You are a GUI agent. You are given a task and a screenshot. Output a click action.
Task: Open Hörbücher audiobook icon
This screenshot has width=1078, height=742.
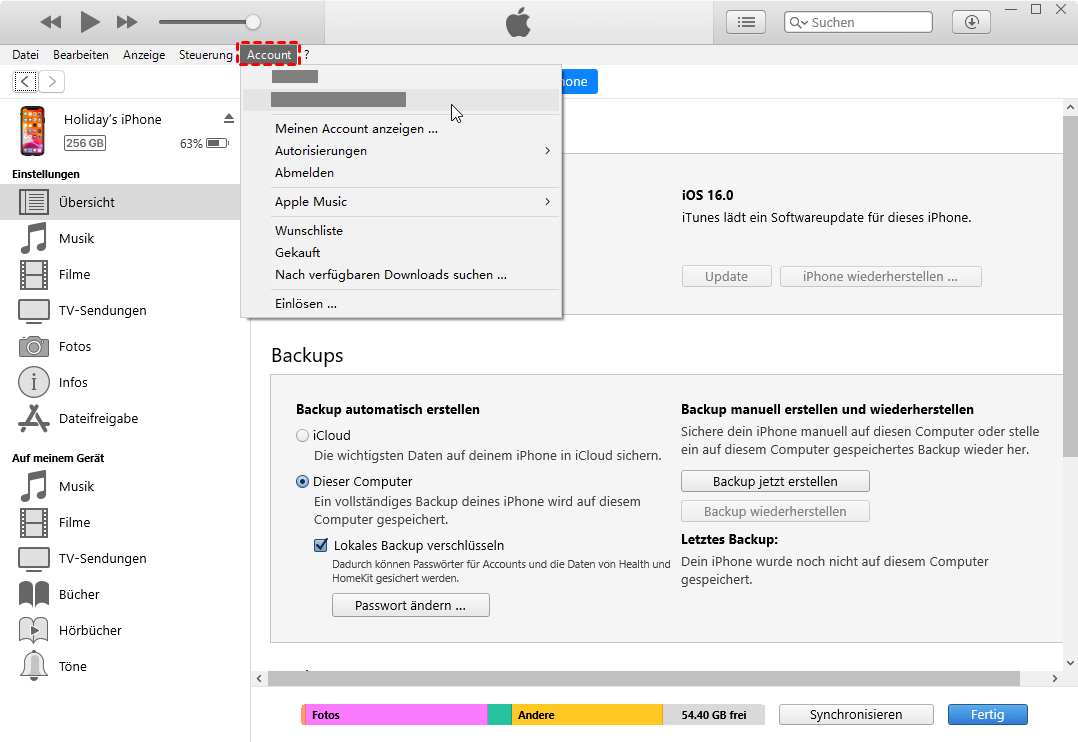pos(34,630)
